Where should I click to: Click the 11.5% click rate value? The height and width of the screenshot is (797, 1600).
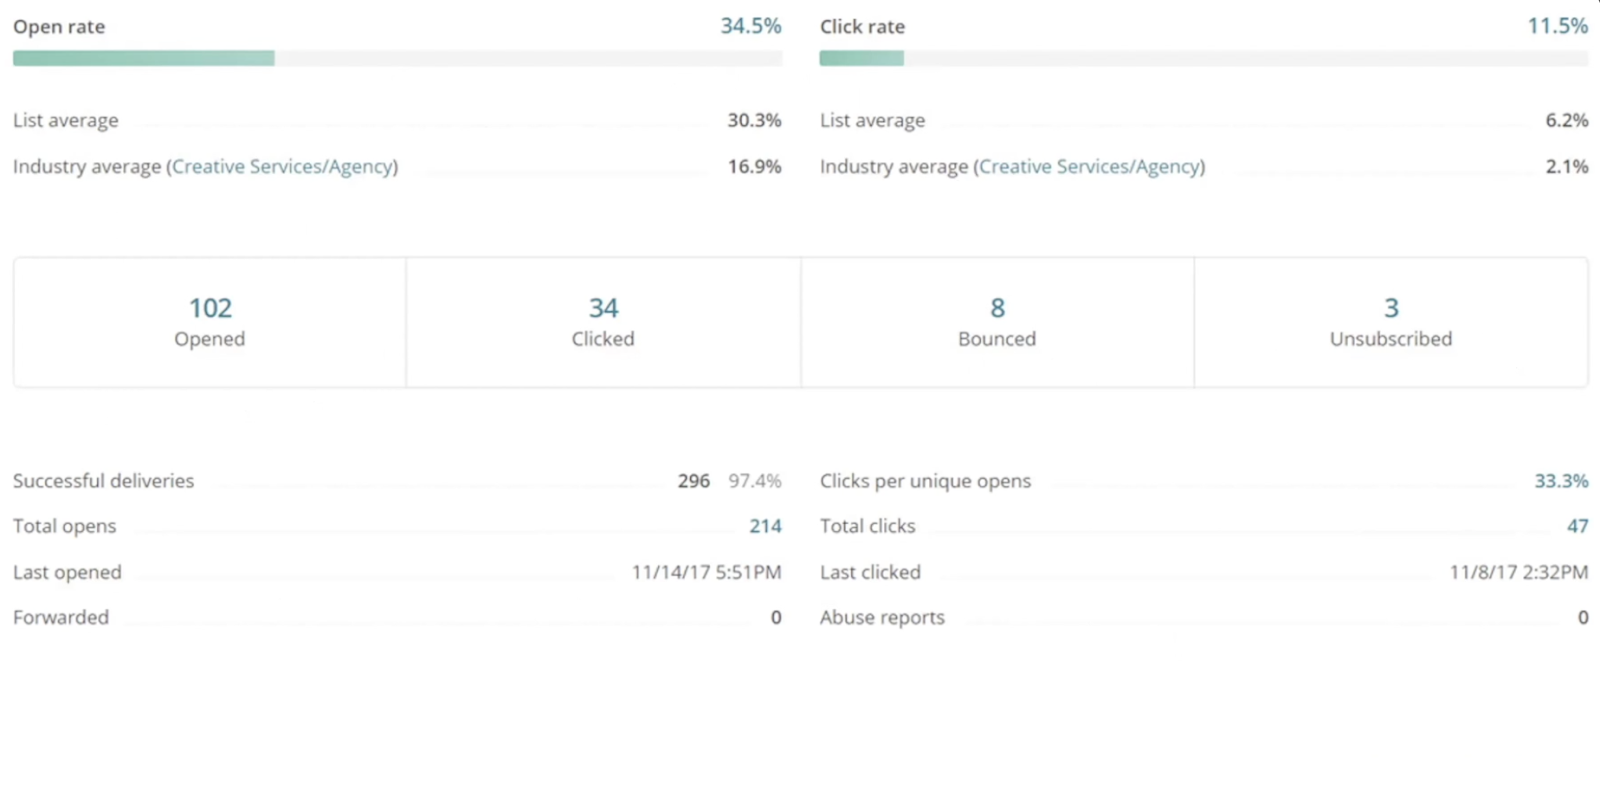coord(1557,26)
